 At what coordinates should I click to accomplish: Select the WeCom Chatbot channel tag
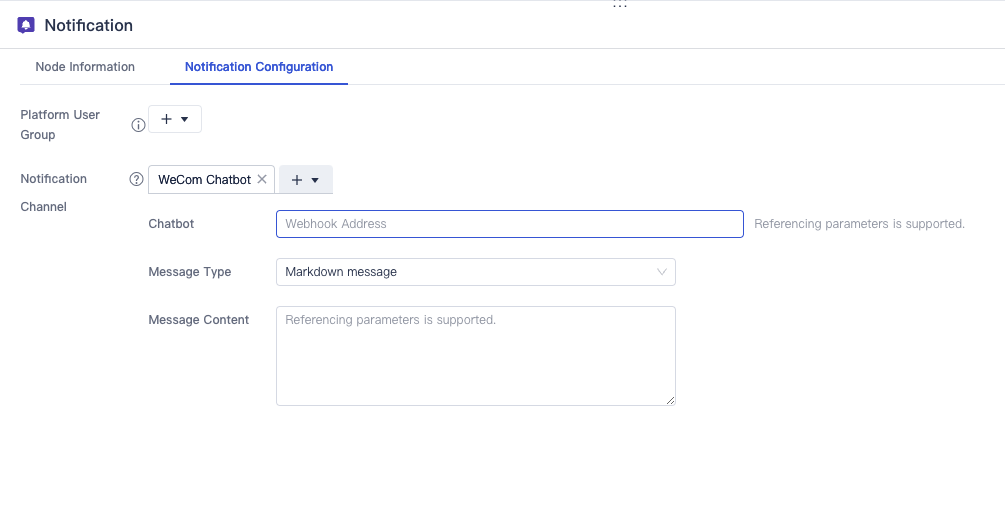pos(204,180)
